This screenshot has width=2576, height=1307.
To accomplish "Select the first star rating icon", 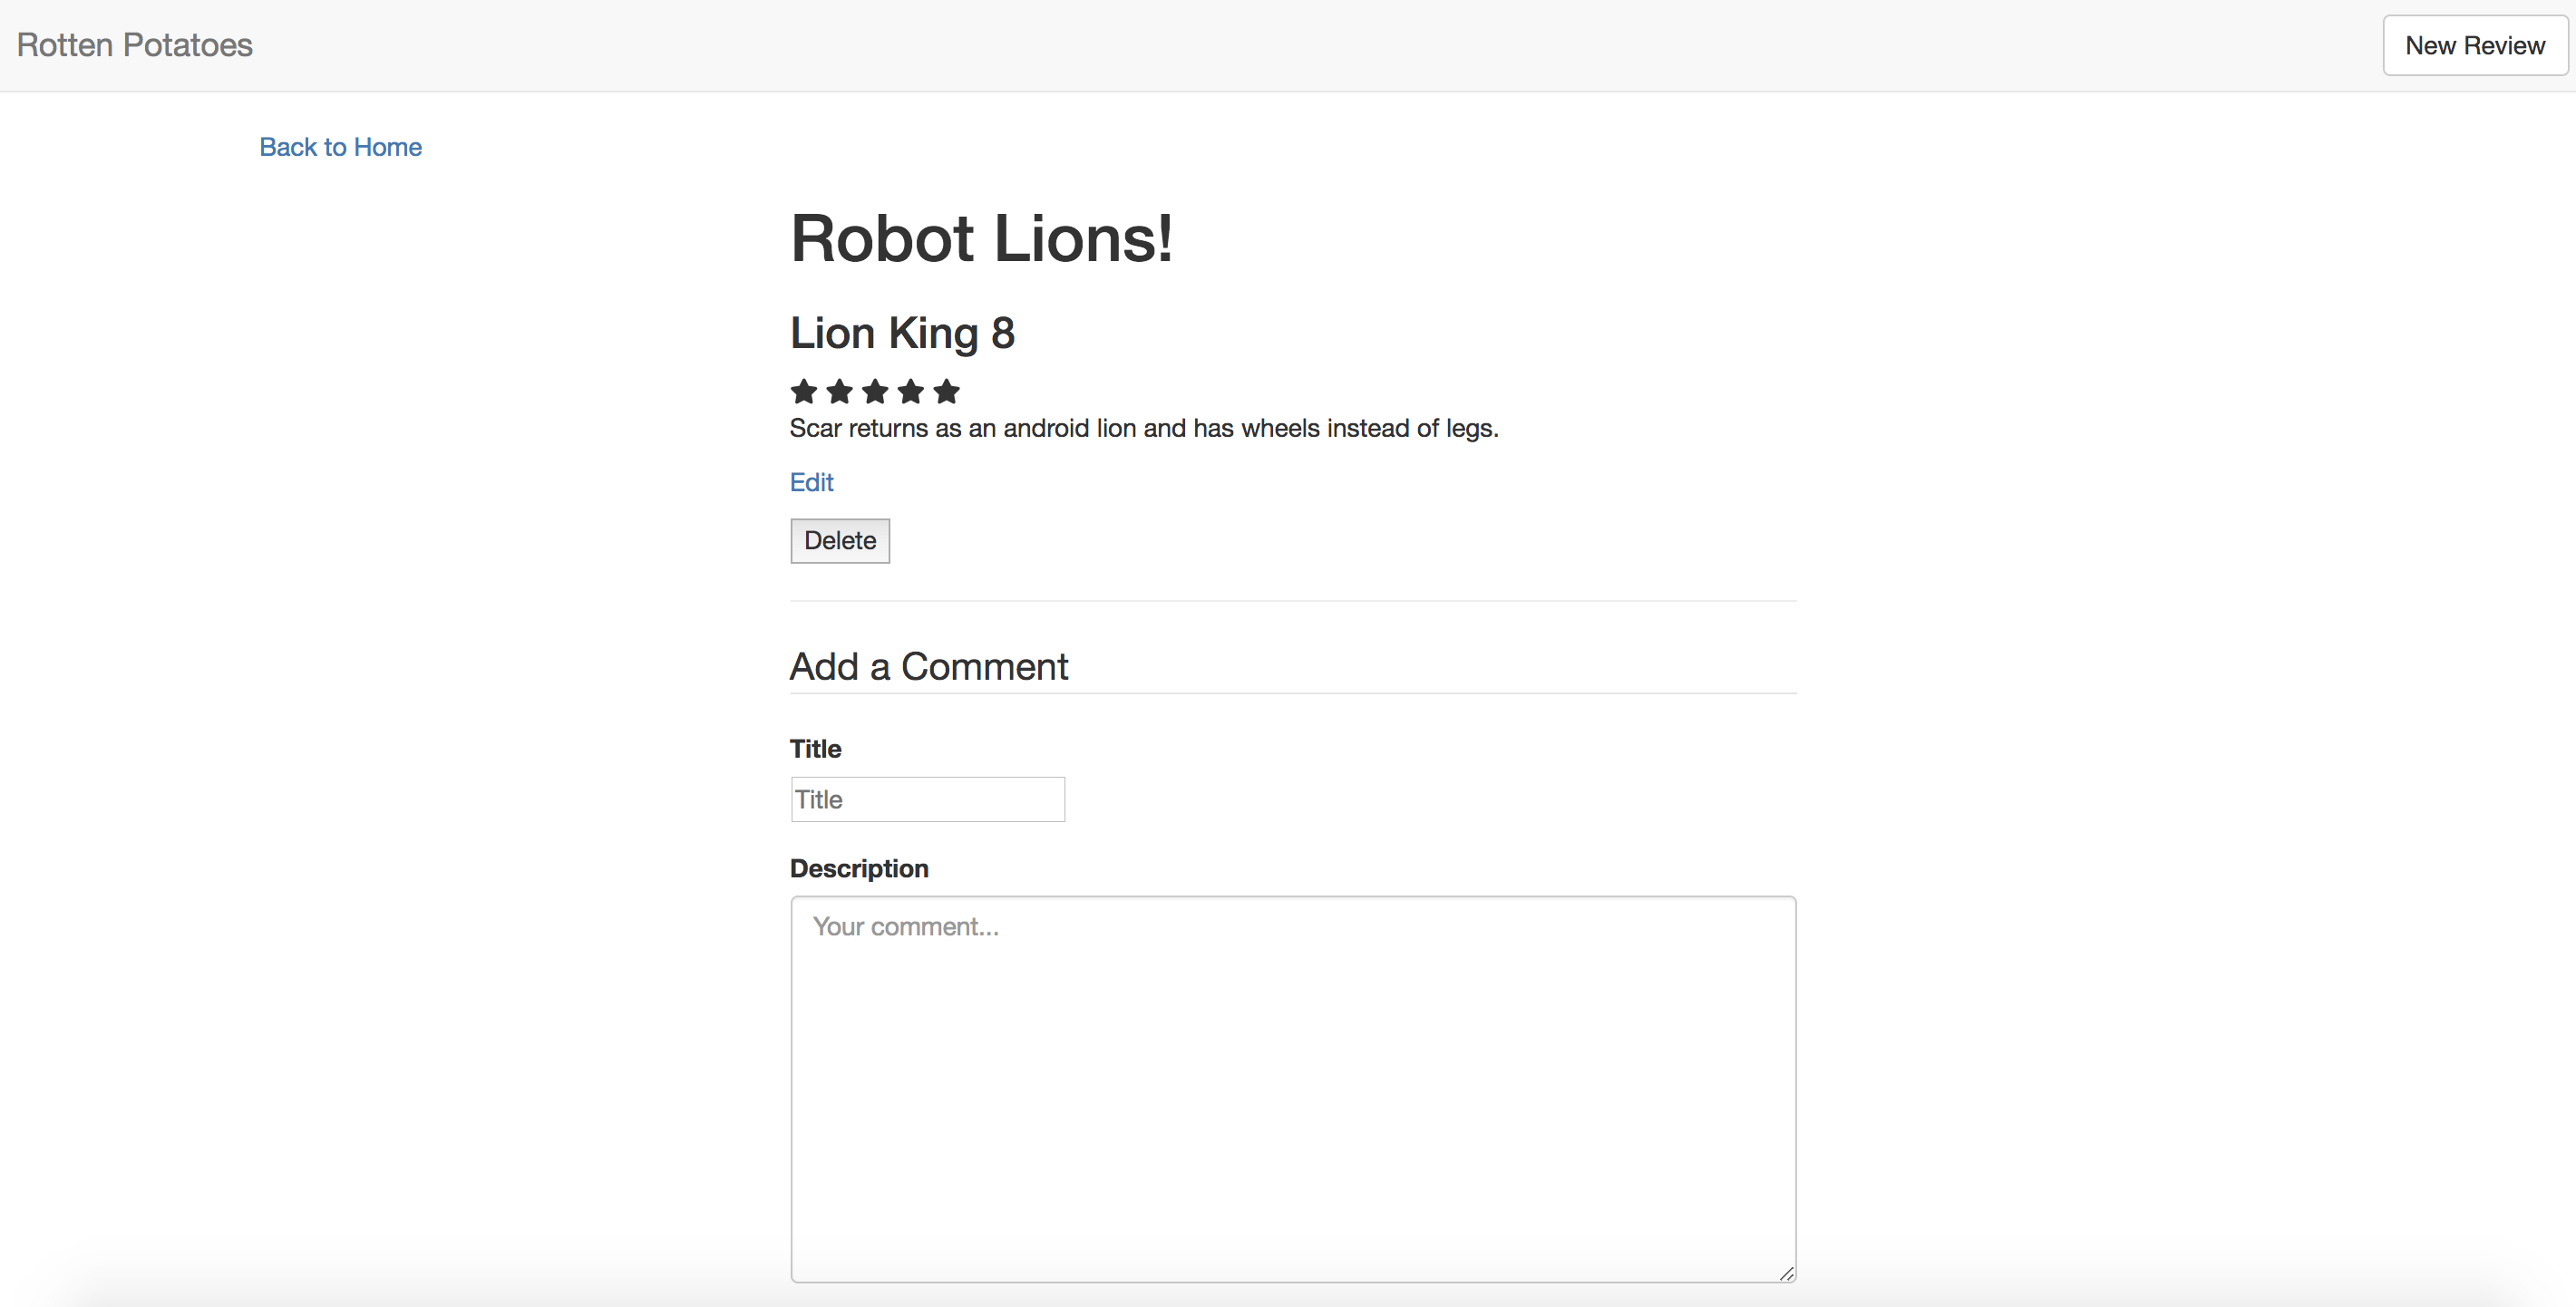I will [804, 392].
